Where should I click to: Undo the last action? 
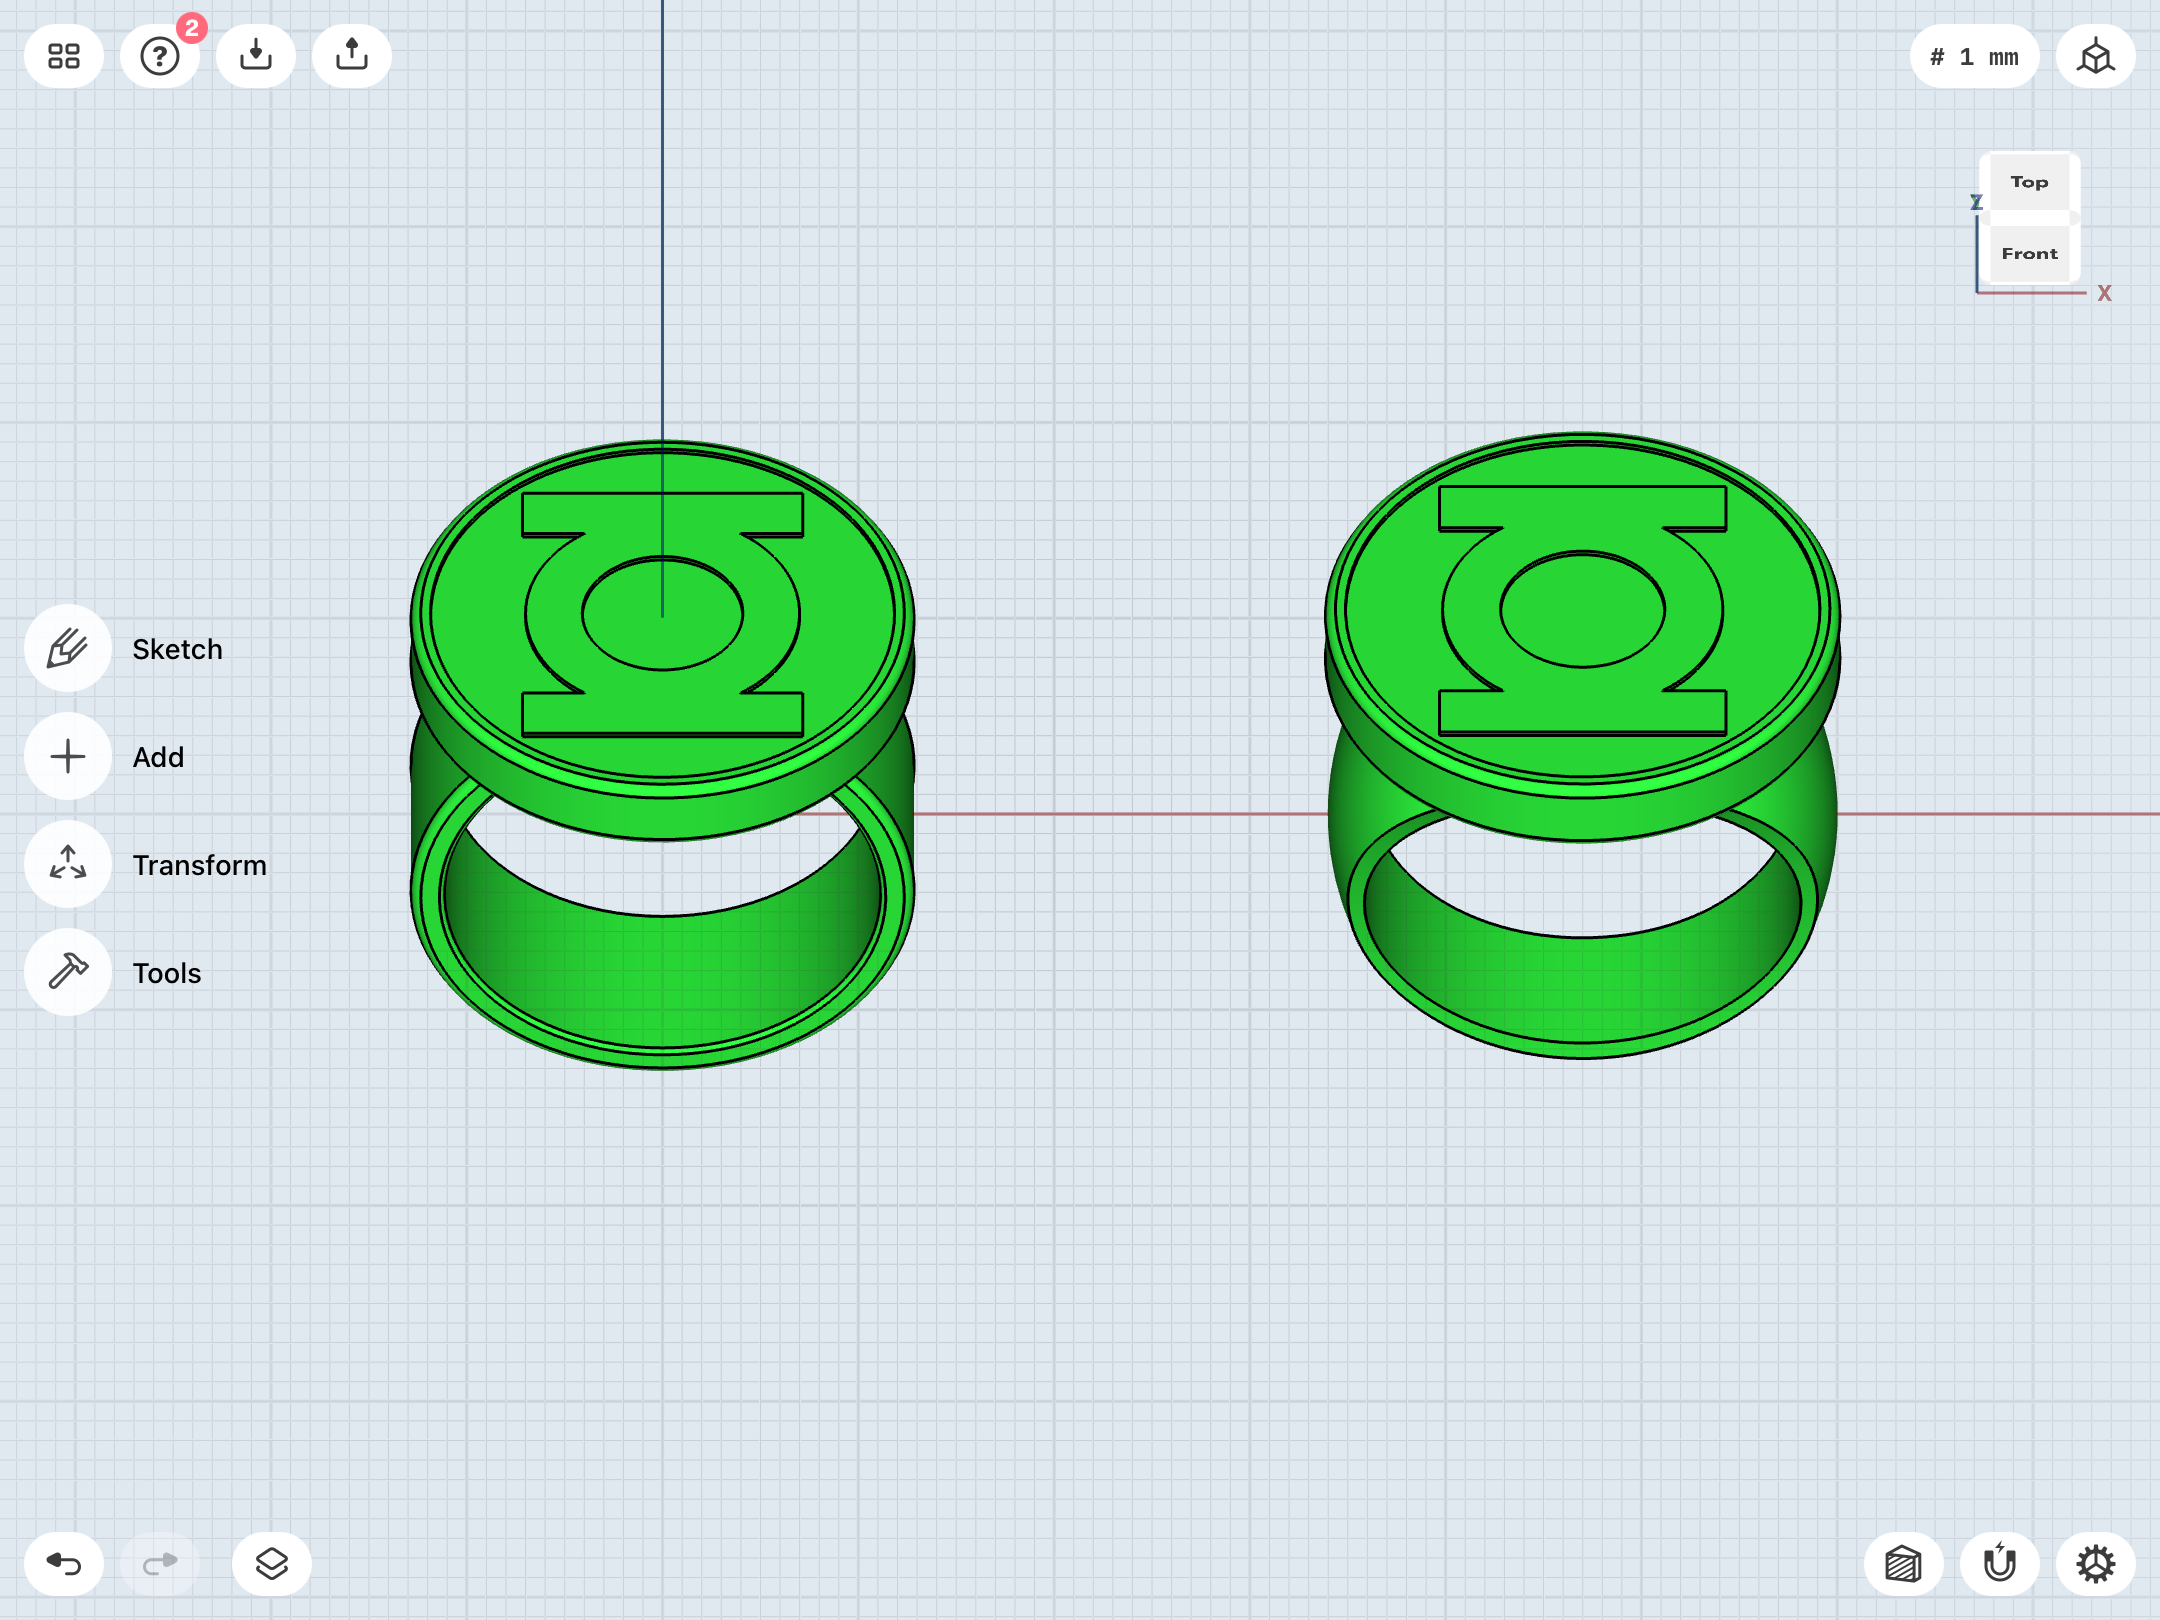click(x=64, y=1564)
